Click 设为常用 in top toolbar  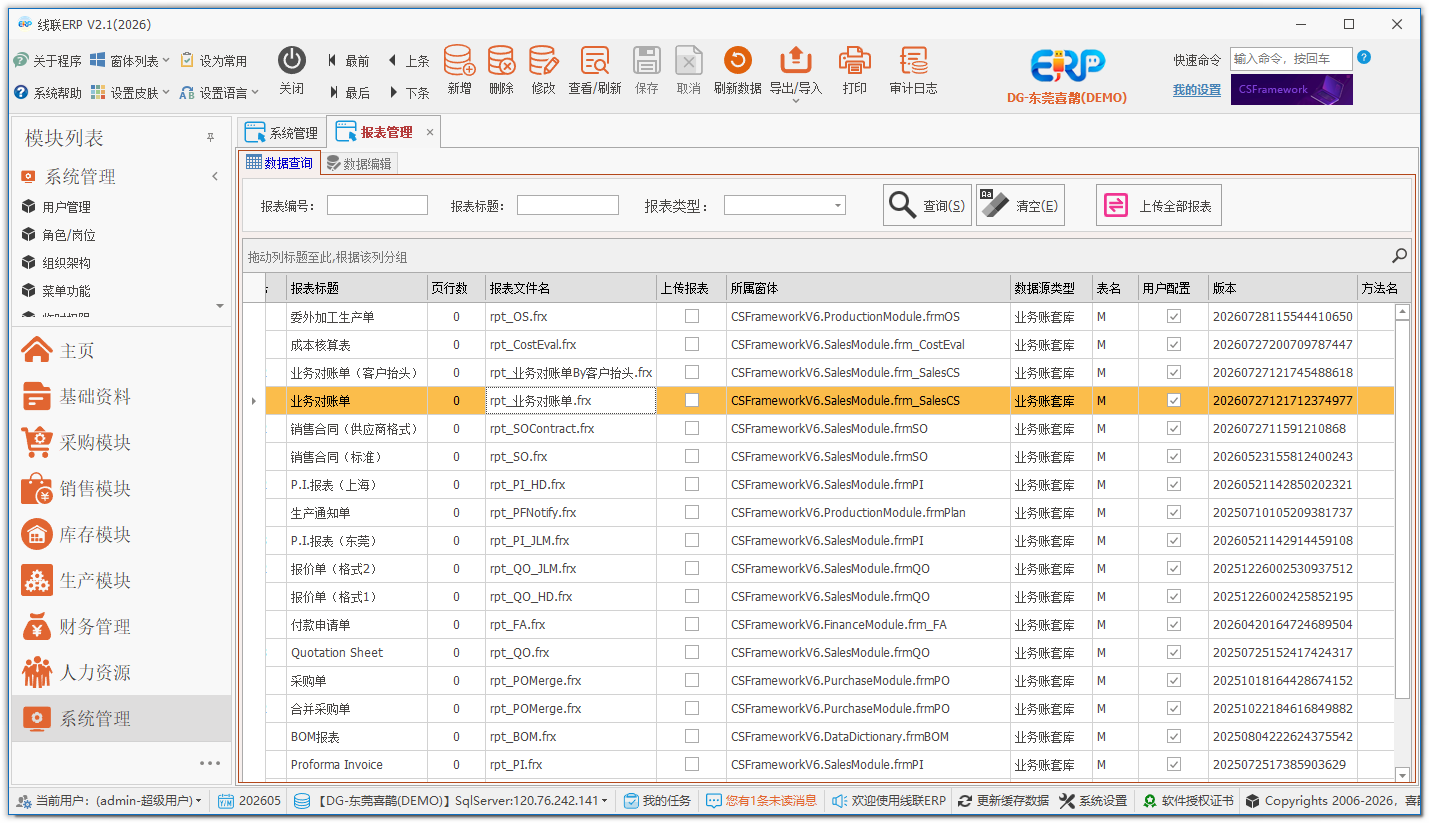pos(214,61)
